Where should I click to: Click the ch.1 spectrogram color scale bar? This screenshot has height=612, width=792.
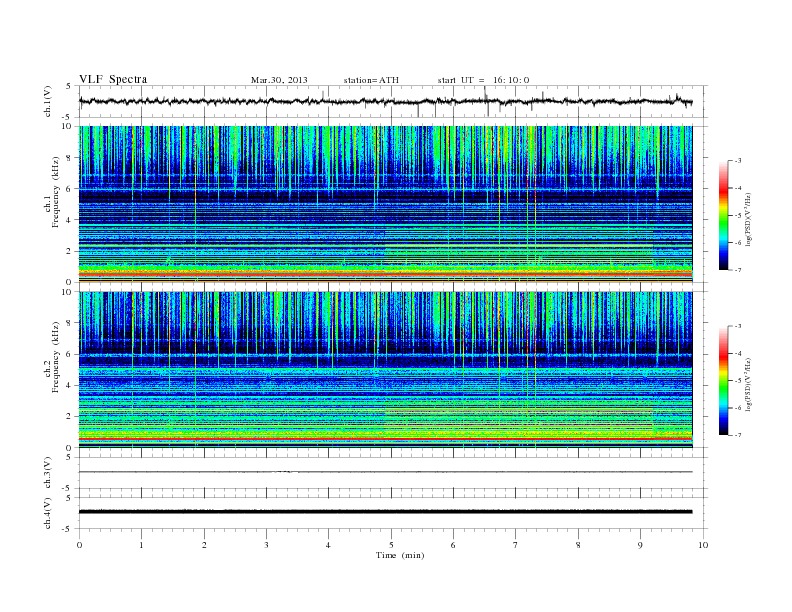[723, 215]
